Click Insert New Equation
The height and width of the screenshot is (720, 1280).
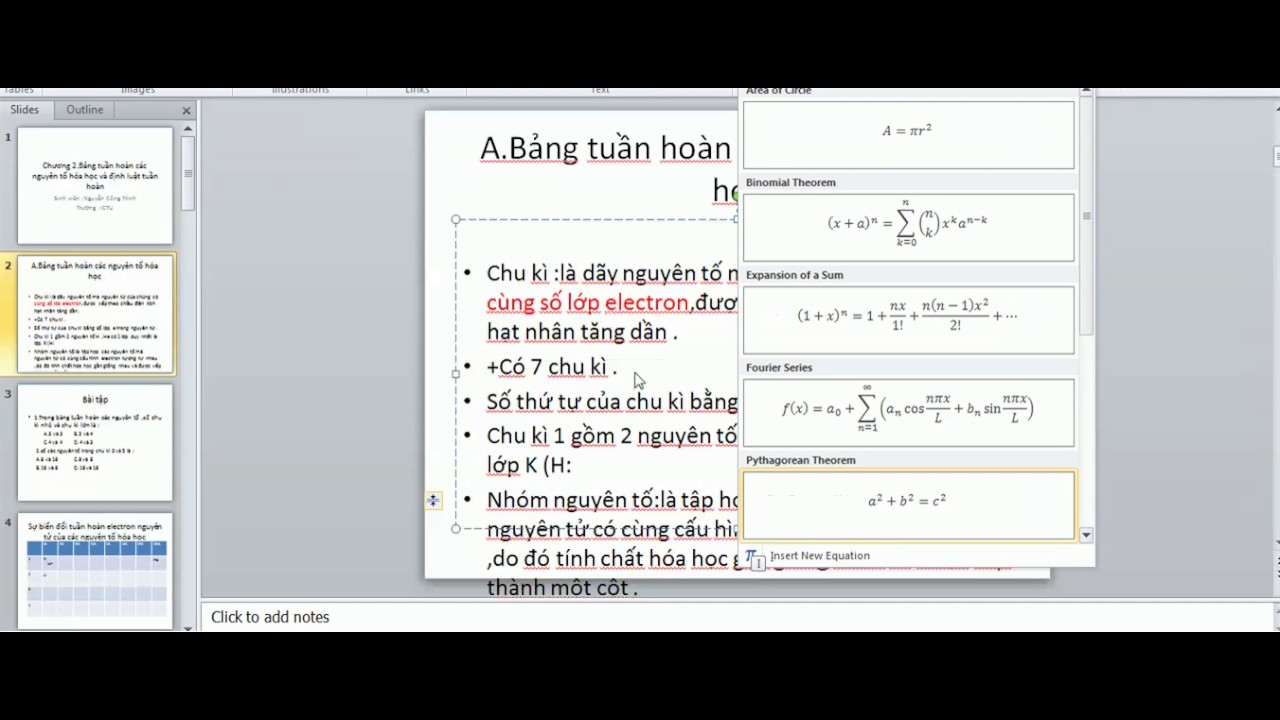click(819, 556)
